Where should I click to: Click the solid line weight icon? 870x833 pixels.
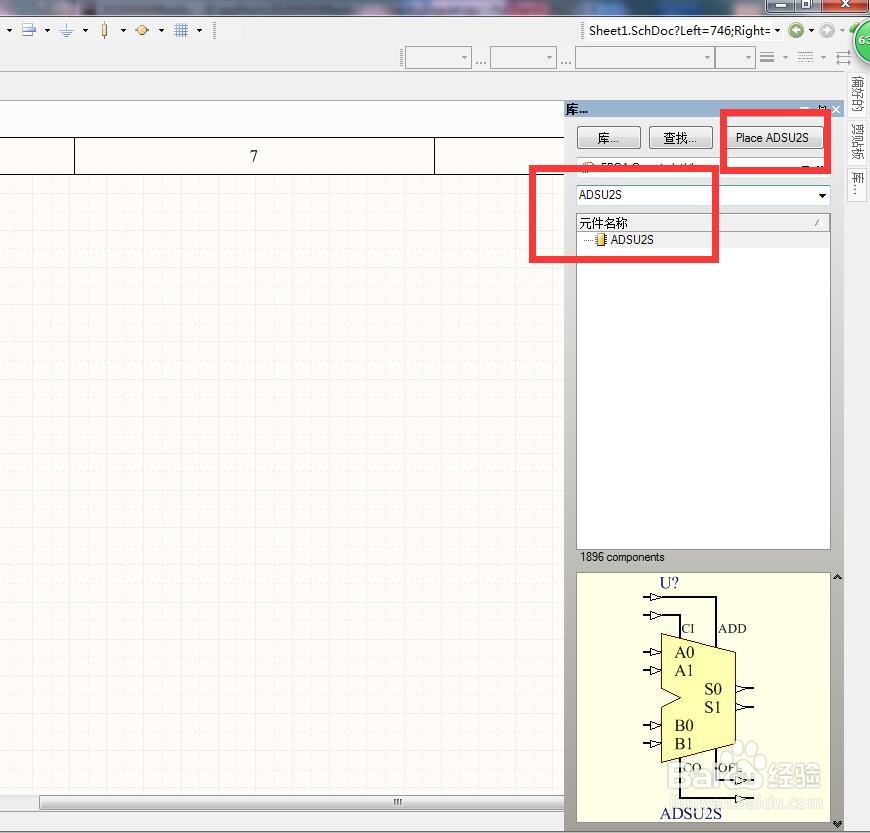pos(767,57)
